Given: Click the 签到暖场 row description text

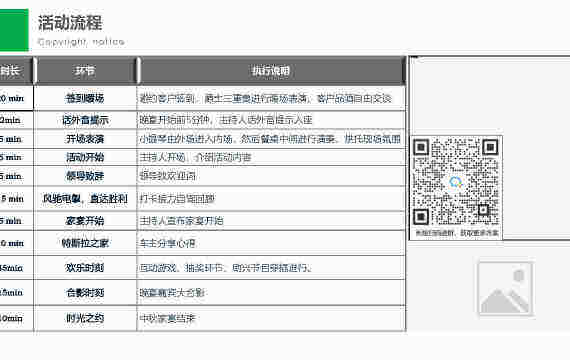Looking at the screenshot, I should coord(266,98).
